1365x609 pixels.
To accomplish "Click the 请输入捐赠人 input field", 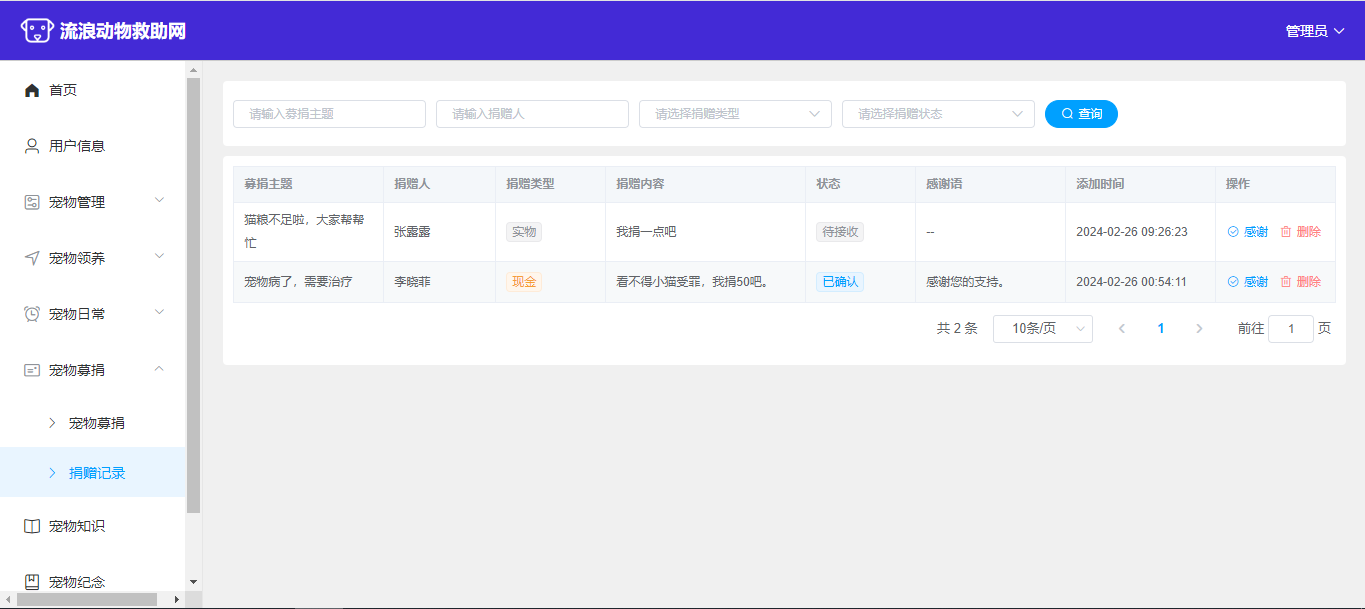I will [x=532, y=114].
